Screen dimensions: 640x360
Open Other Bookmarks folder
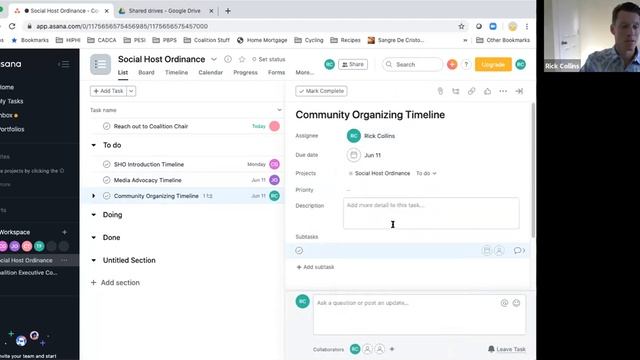point(503,40)
